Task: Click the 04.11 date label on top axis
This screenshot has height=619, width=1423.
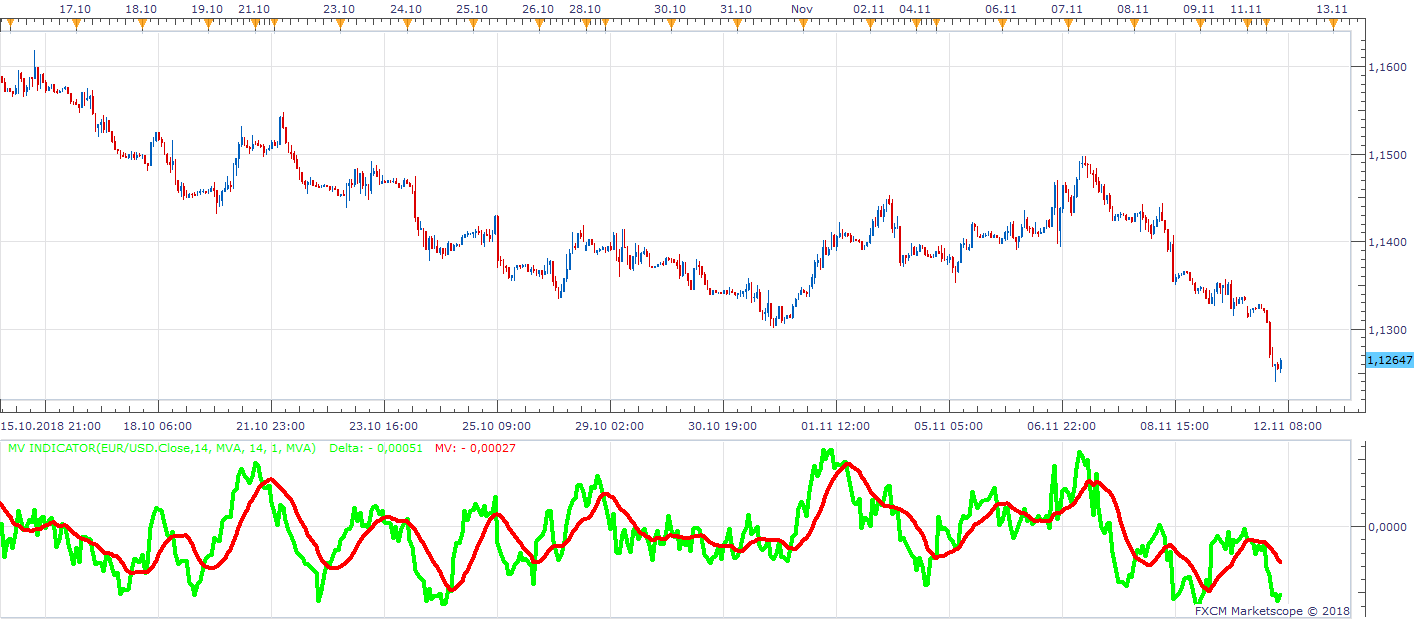Action: pos(916,8)
